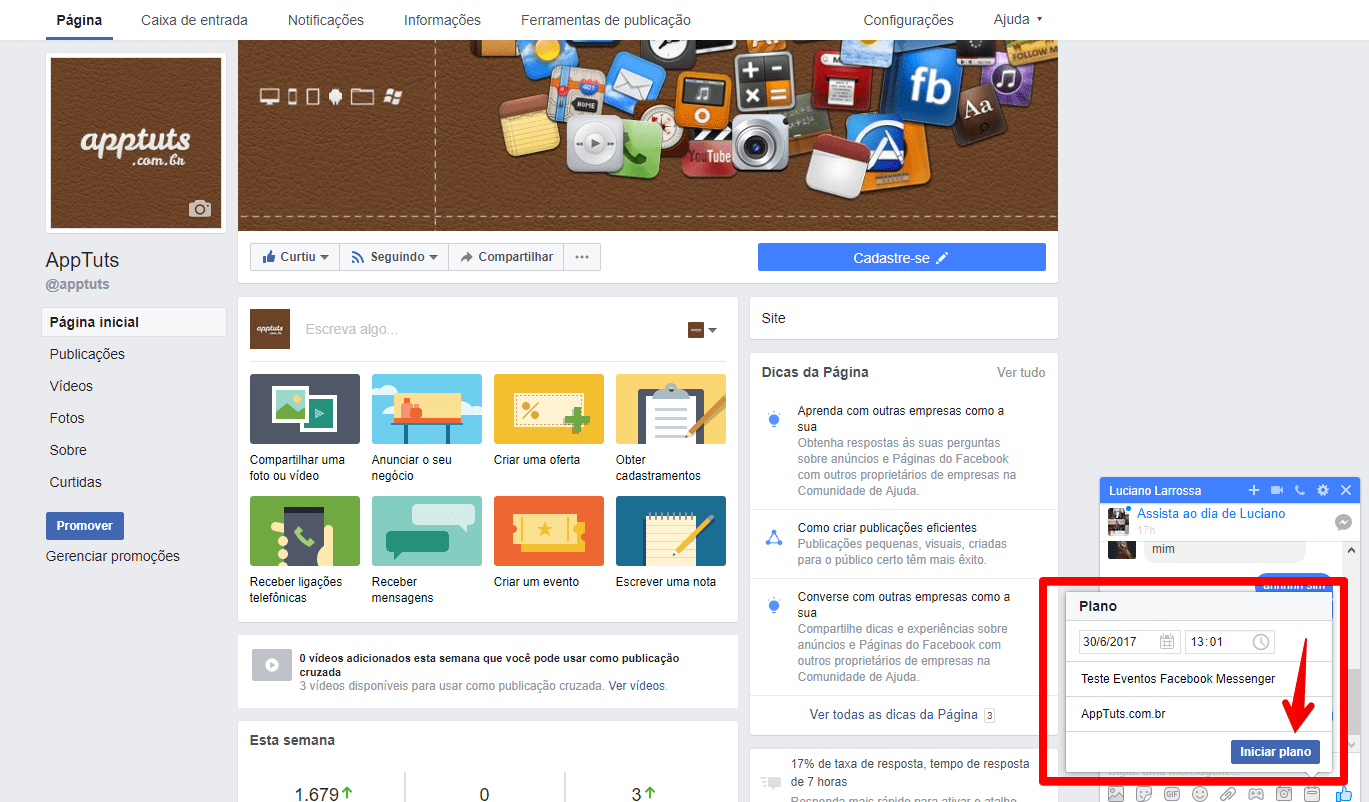Click the chat scrollbar up arrow

pos(1352,550)
